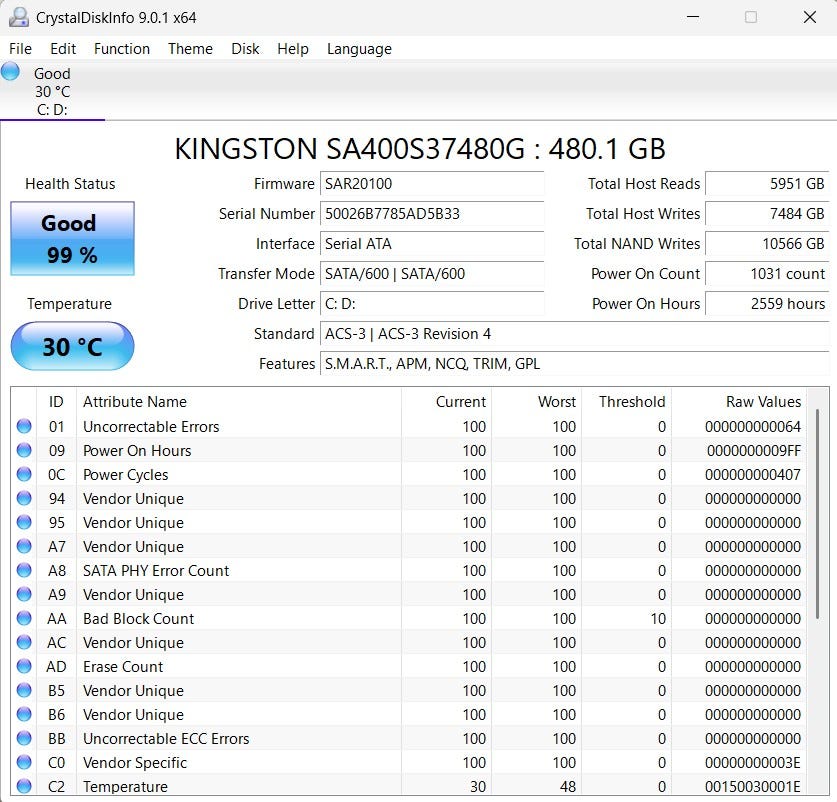Click the worst value 48 in Temperature row

567,787
